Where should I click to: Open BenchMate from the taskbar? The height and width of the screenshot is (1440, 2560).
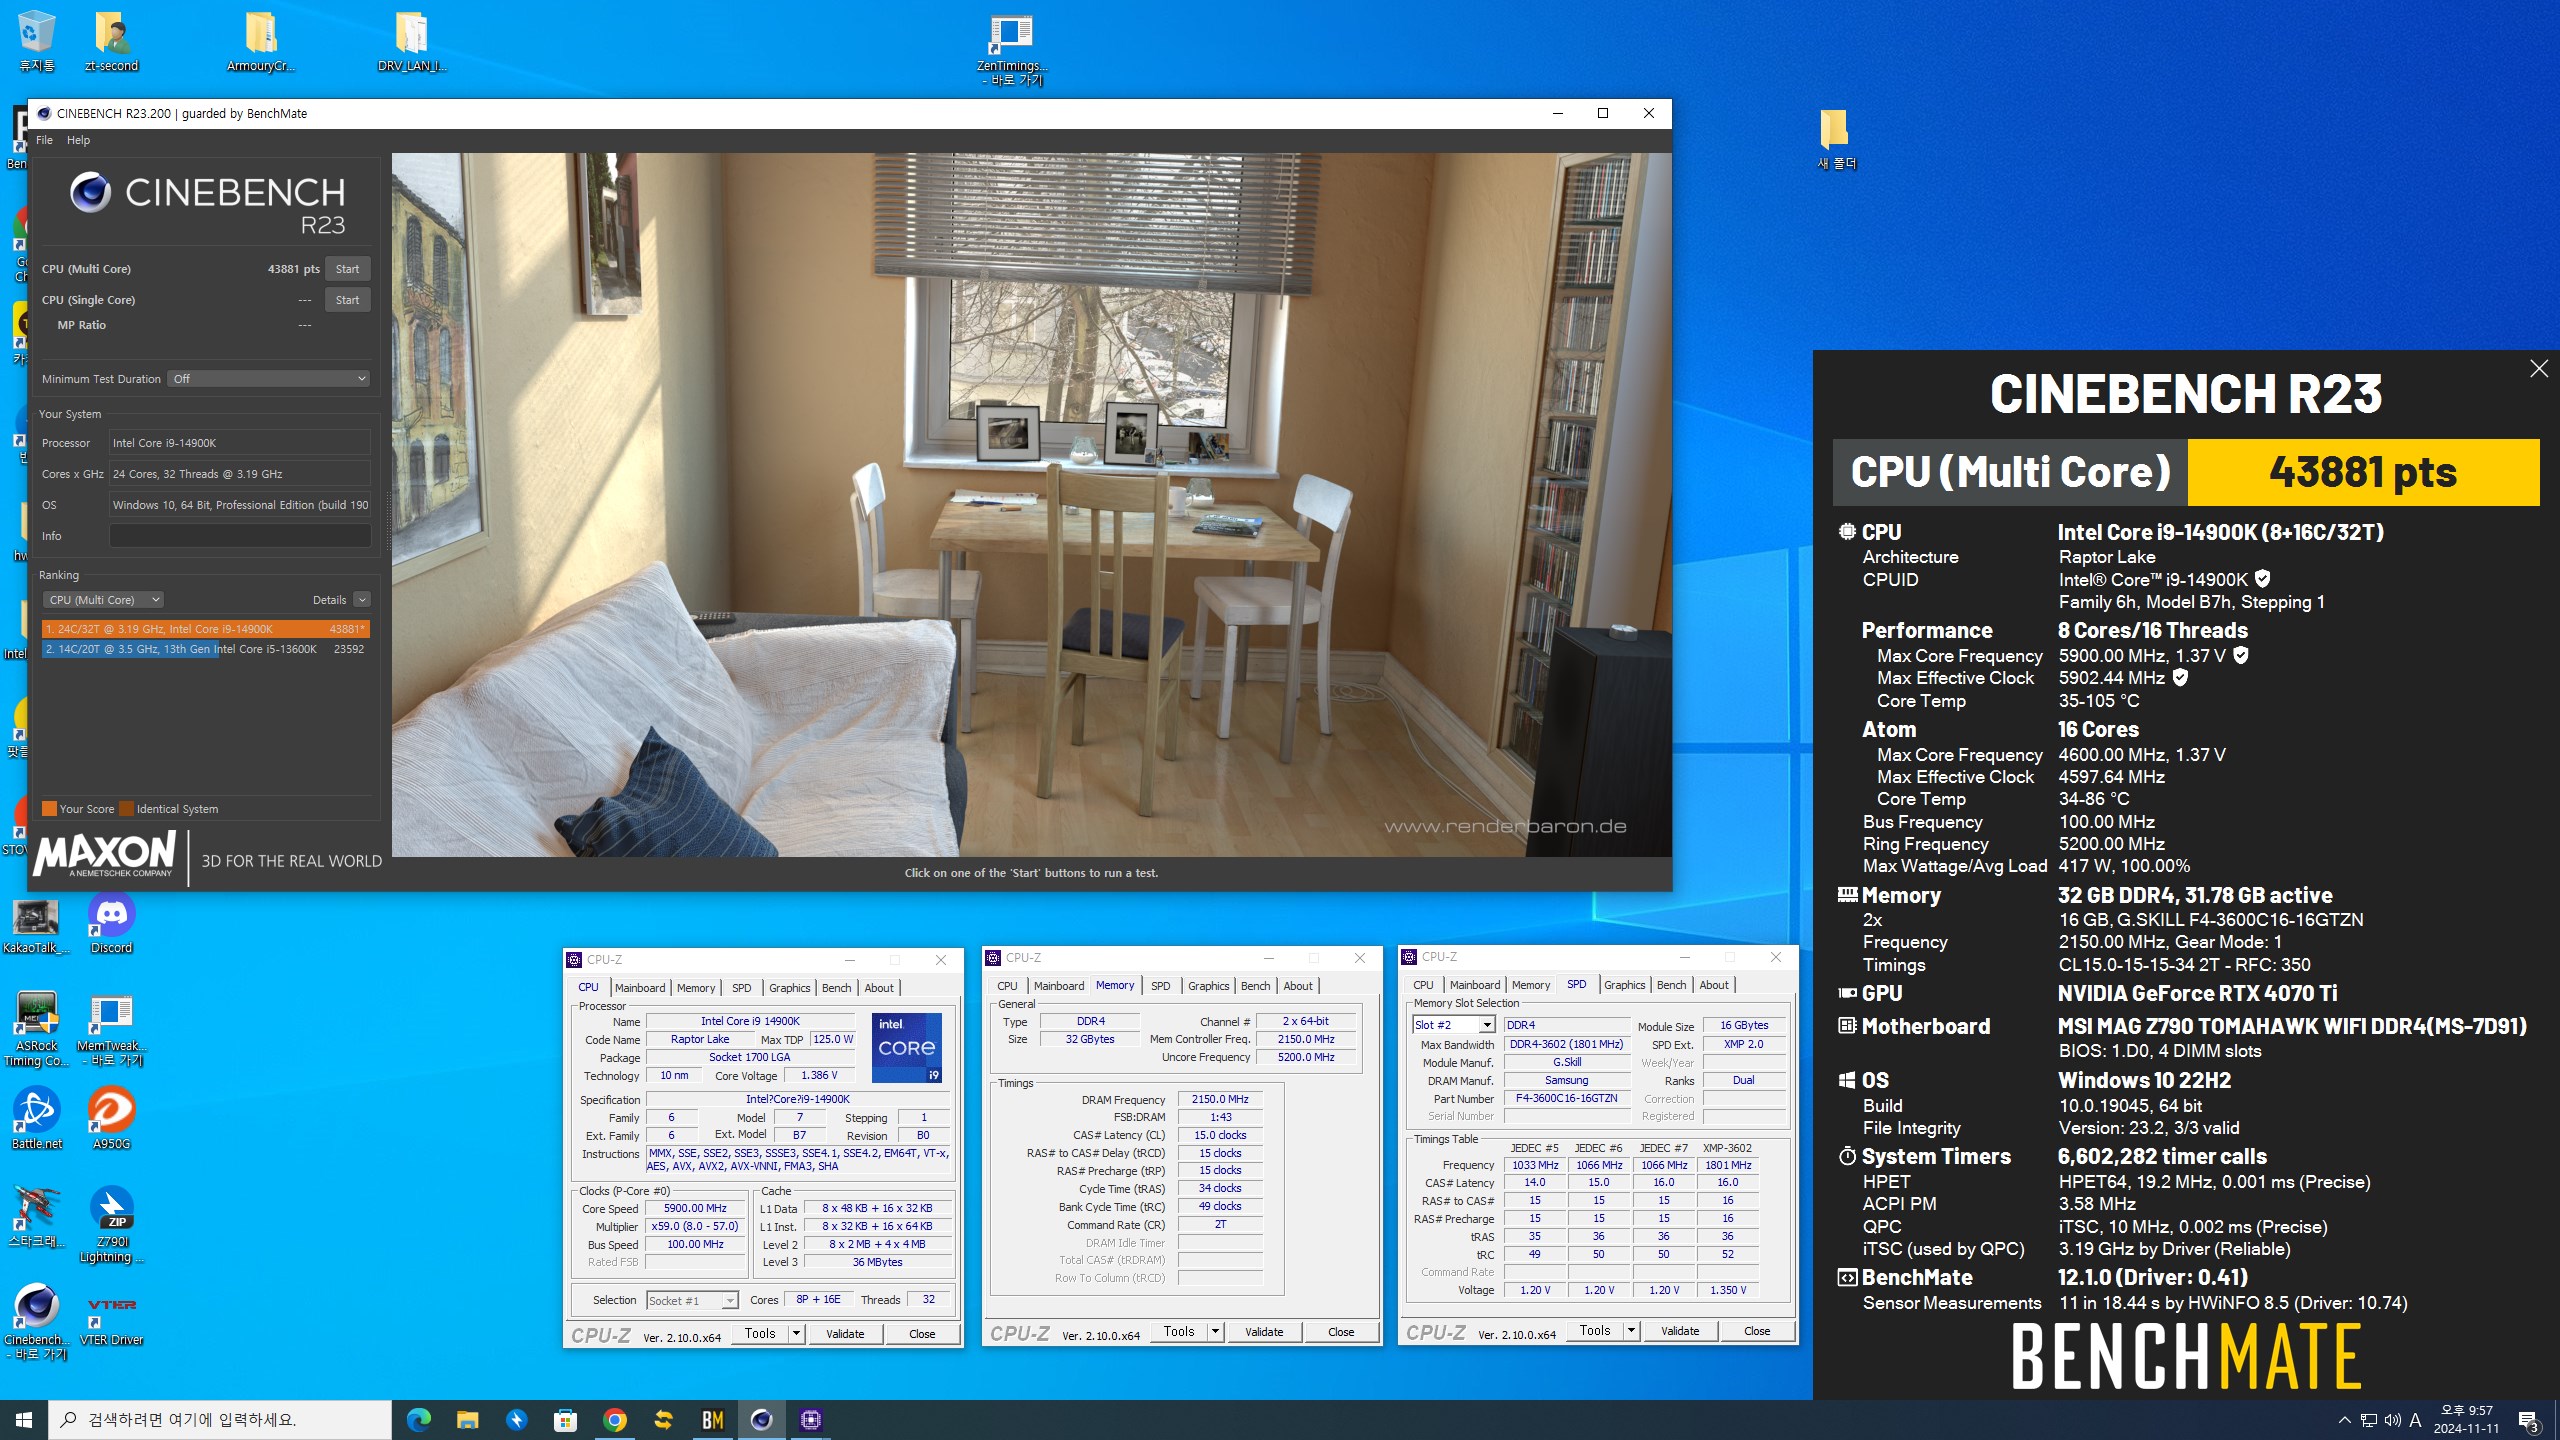(712, 1419)
